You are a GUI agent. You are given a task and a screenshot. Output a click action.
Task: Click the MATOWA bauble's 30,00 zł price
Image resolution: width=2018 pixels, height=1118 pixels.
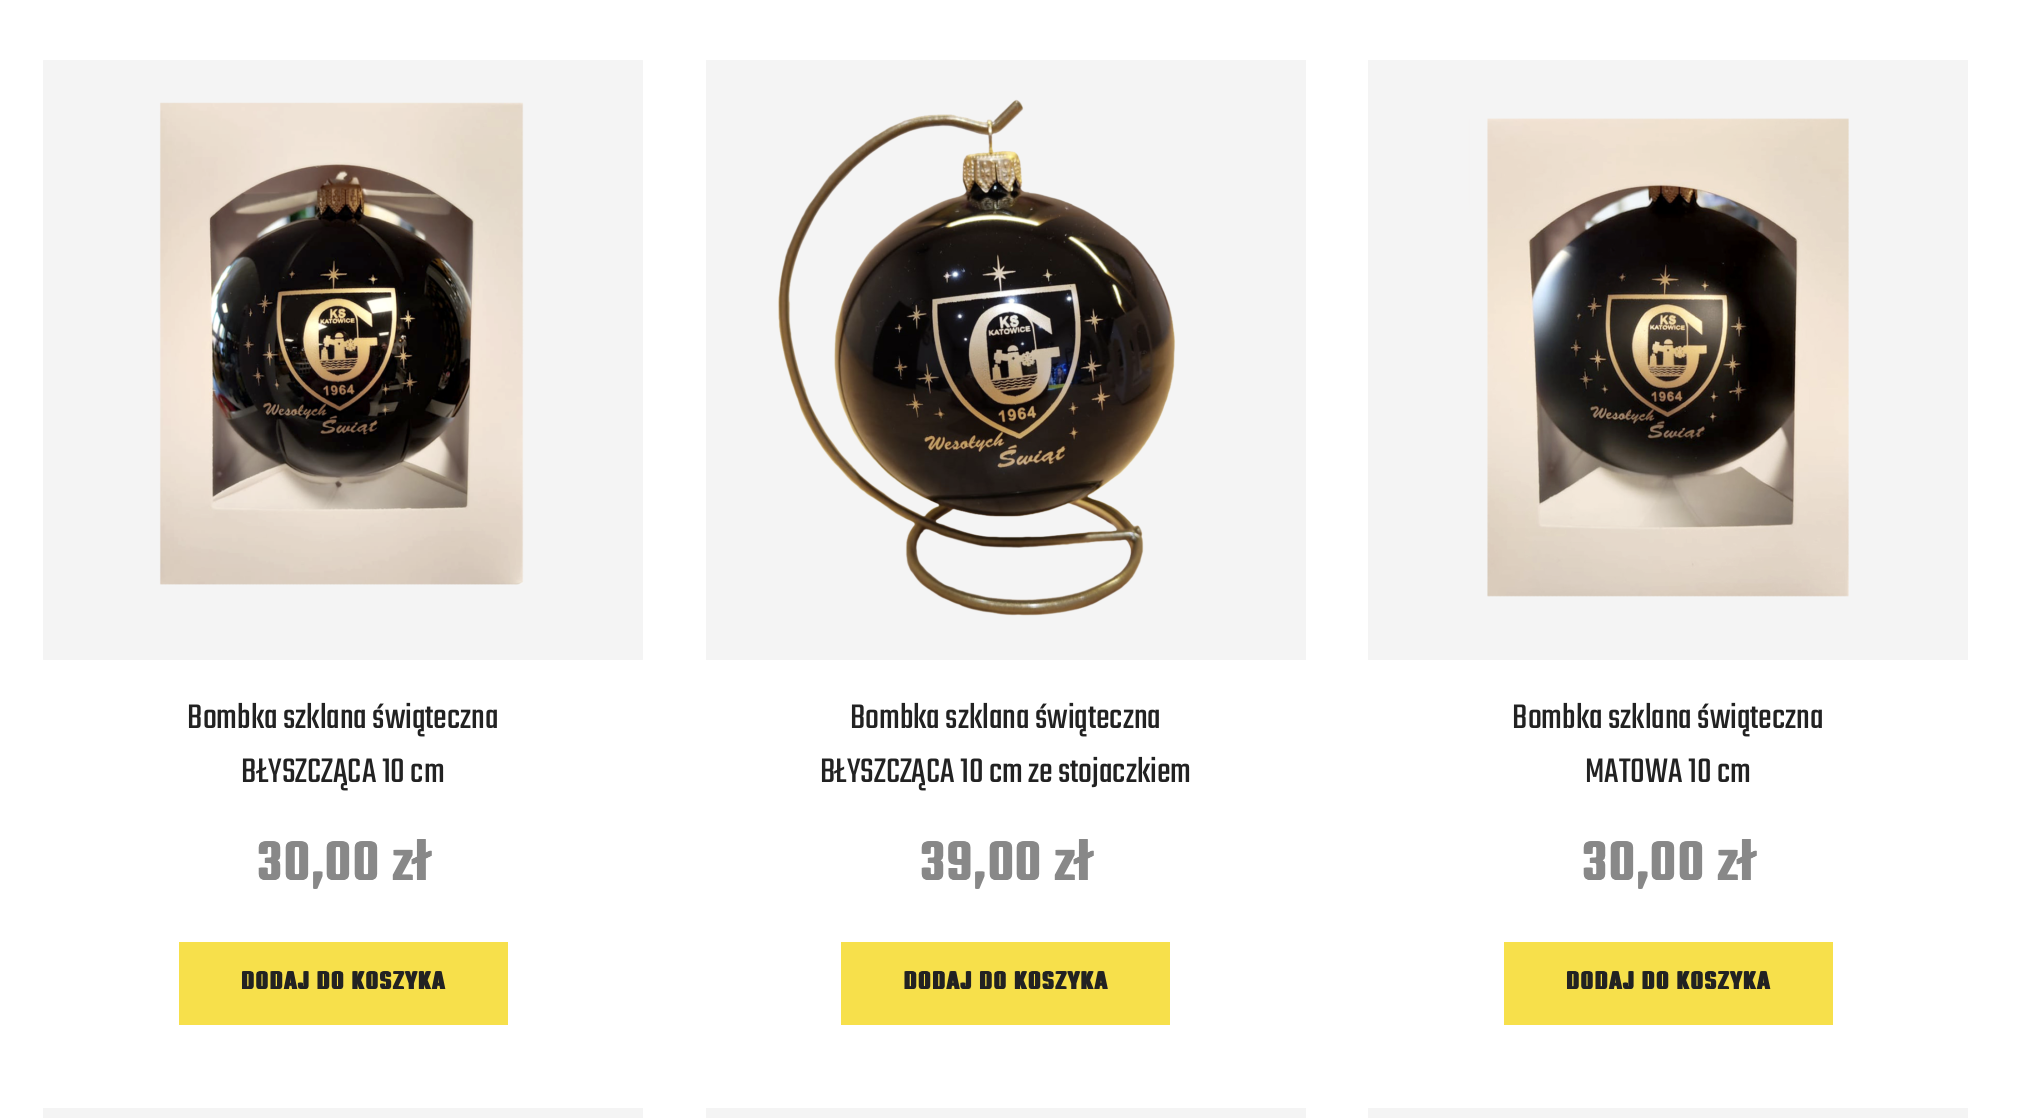coord(1668,862)
